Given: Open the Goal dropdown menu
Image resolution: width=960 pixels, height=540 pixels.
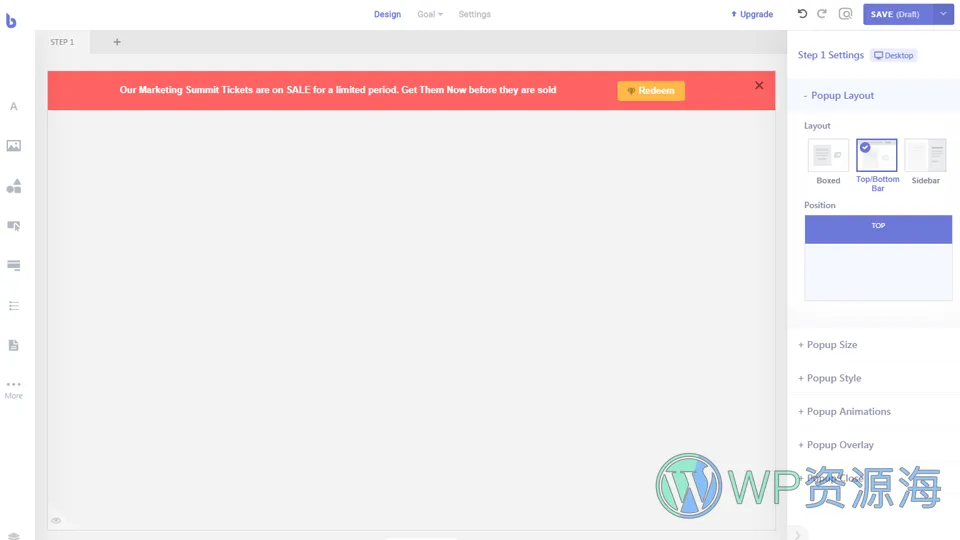Looking at the screenshot, I should point(430,14).
